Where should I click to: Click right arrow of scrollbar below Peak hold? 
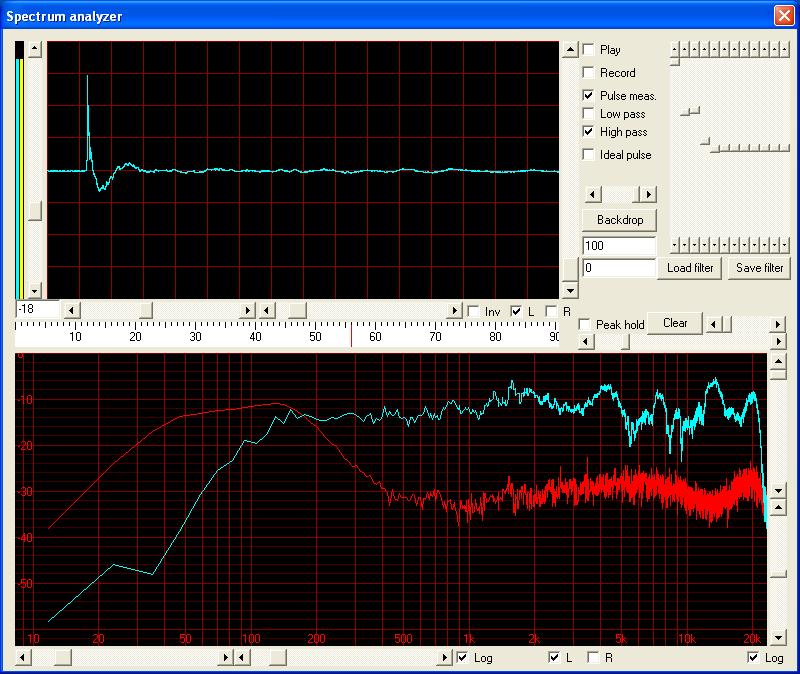click(778, 341)
